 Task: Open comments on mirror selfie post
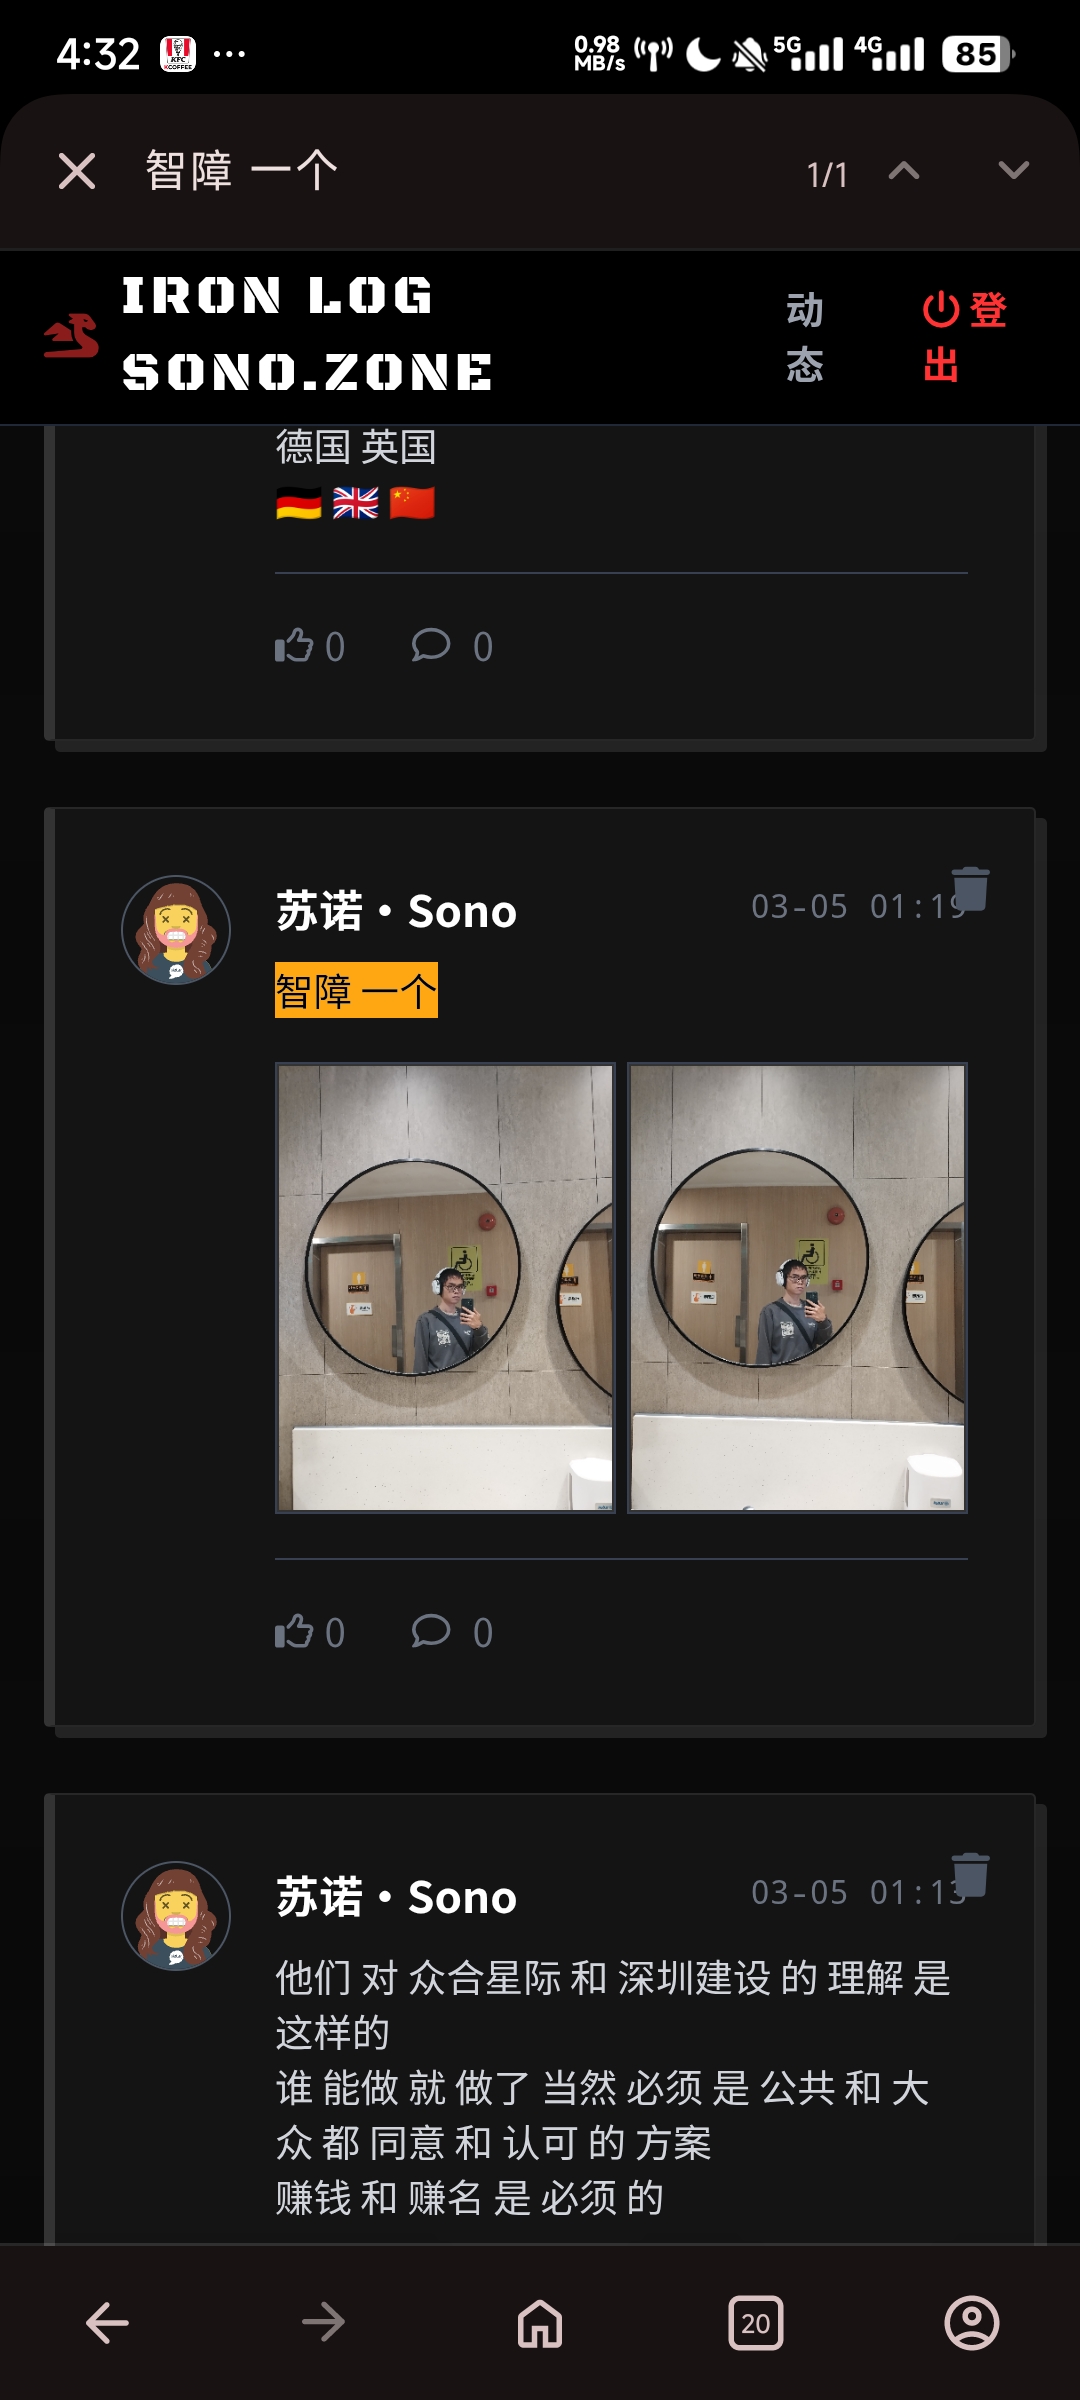[x=453, y=1632]
